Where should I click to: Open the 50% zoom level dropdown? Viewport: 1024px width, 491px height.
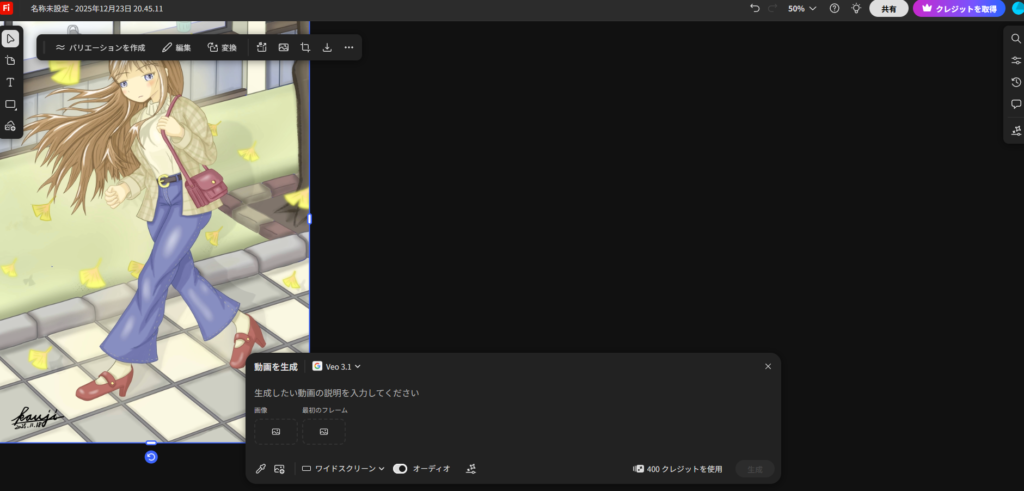coord(802,8)
